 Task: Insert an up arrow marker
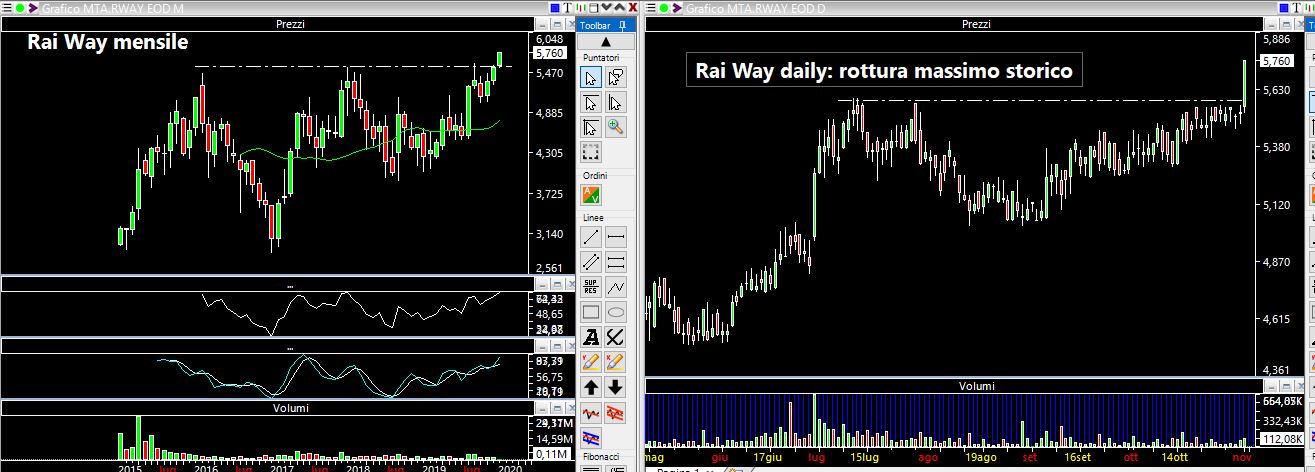591,387
